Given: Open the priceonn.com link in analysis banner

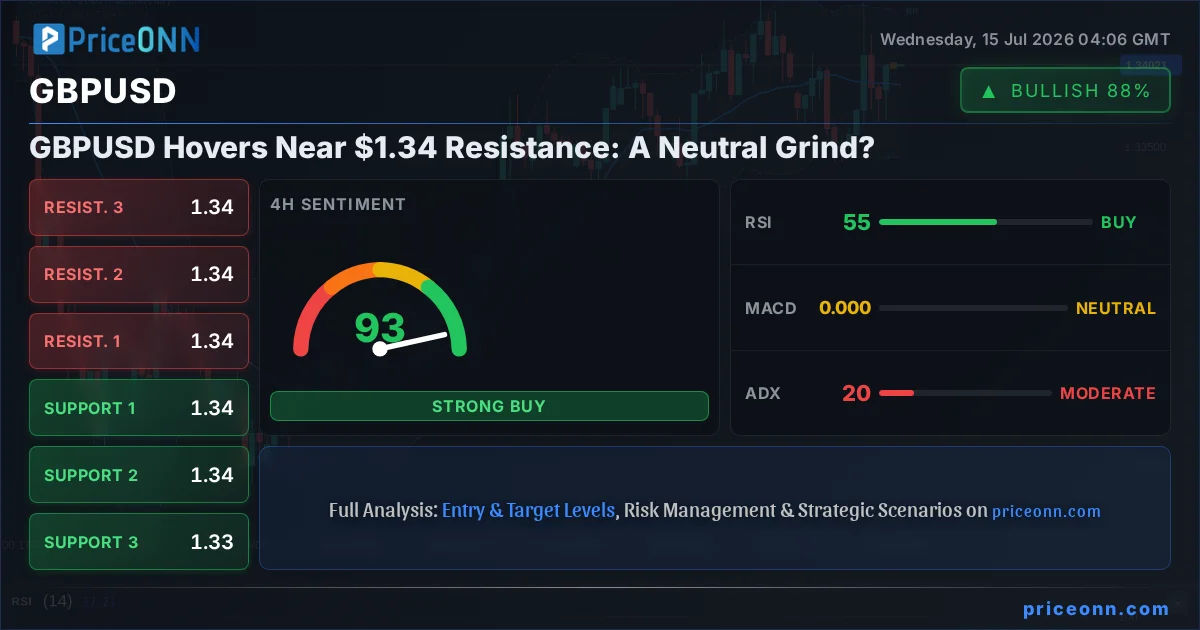Looking at the screenshot, I should (x=1046, y=511).
